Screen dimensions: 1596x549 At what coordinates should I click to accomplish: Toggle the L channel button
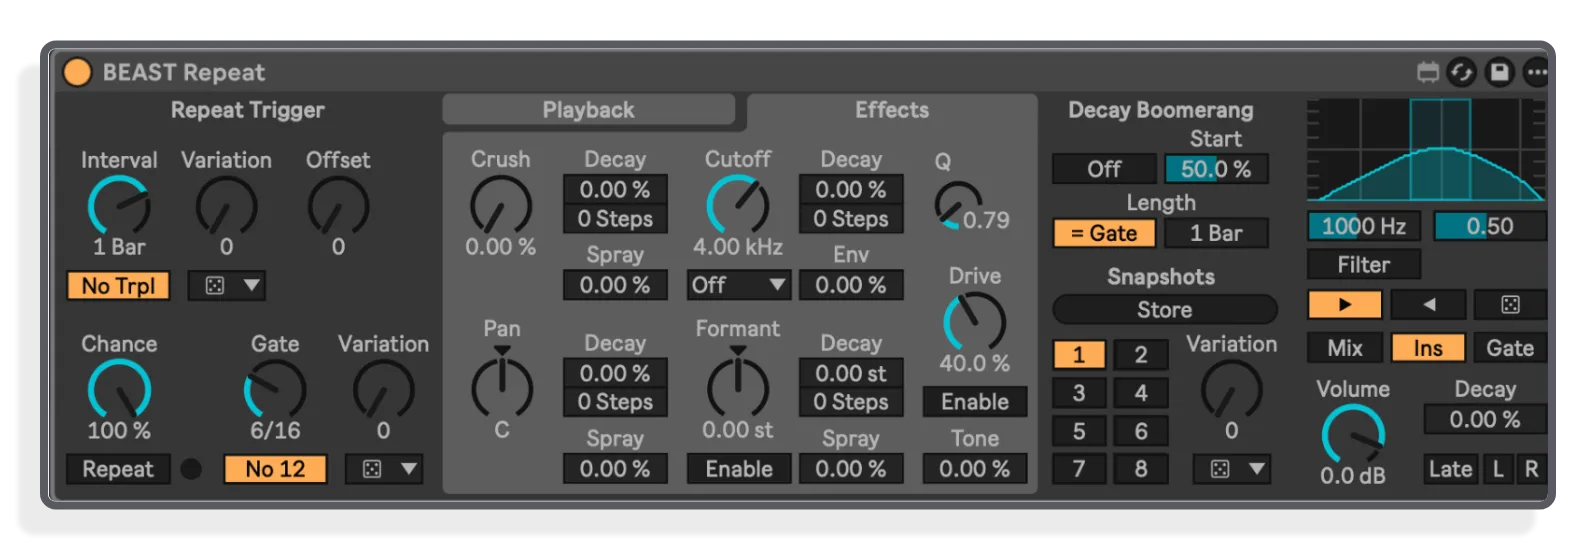coord(1498,469)
